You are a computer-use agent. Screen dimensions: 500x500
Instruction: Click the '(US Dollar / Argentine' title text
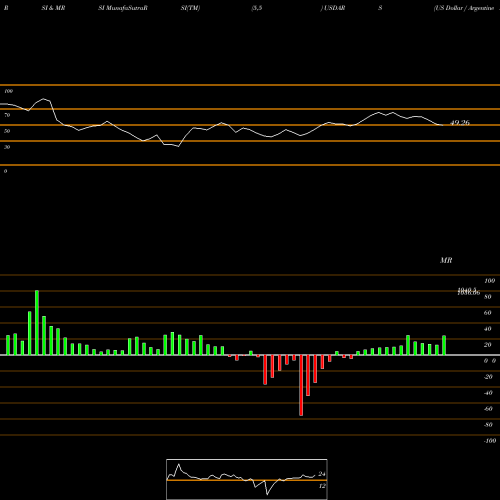[463, 8]
